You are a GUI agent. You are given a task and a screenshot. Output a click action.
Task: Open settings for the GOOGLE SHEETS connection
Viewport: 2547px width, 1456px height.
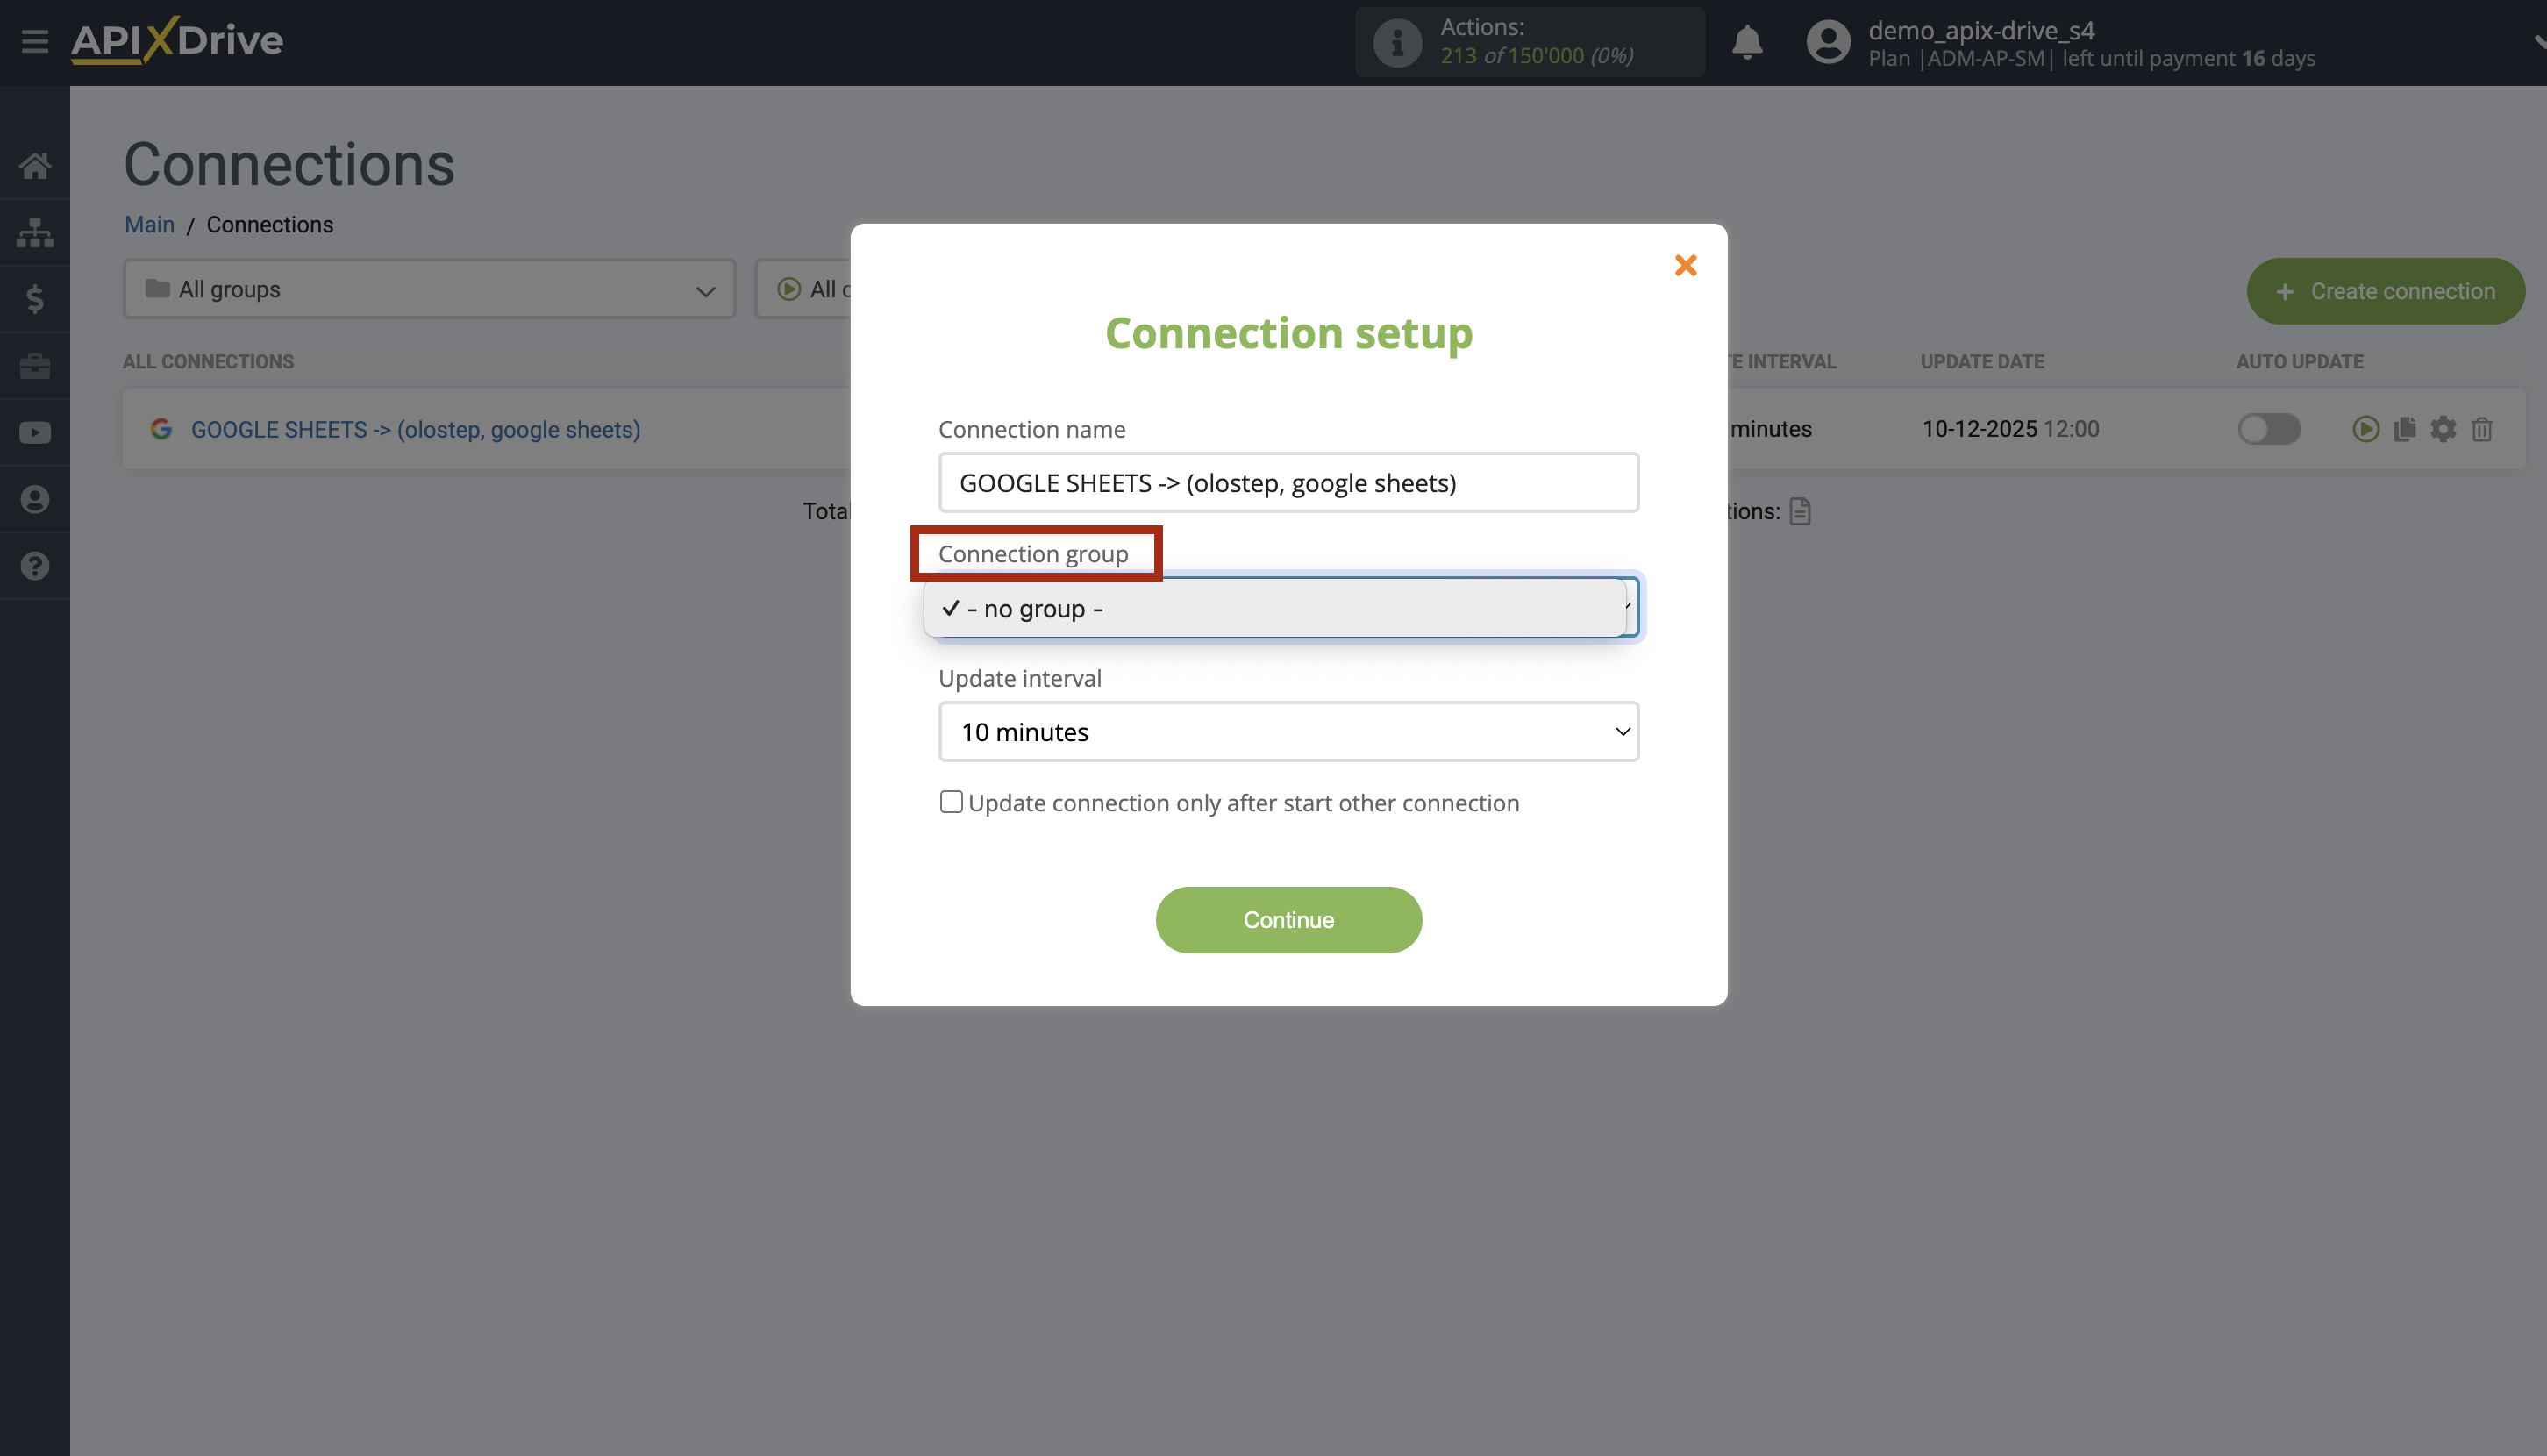[2443, 429]
